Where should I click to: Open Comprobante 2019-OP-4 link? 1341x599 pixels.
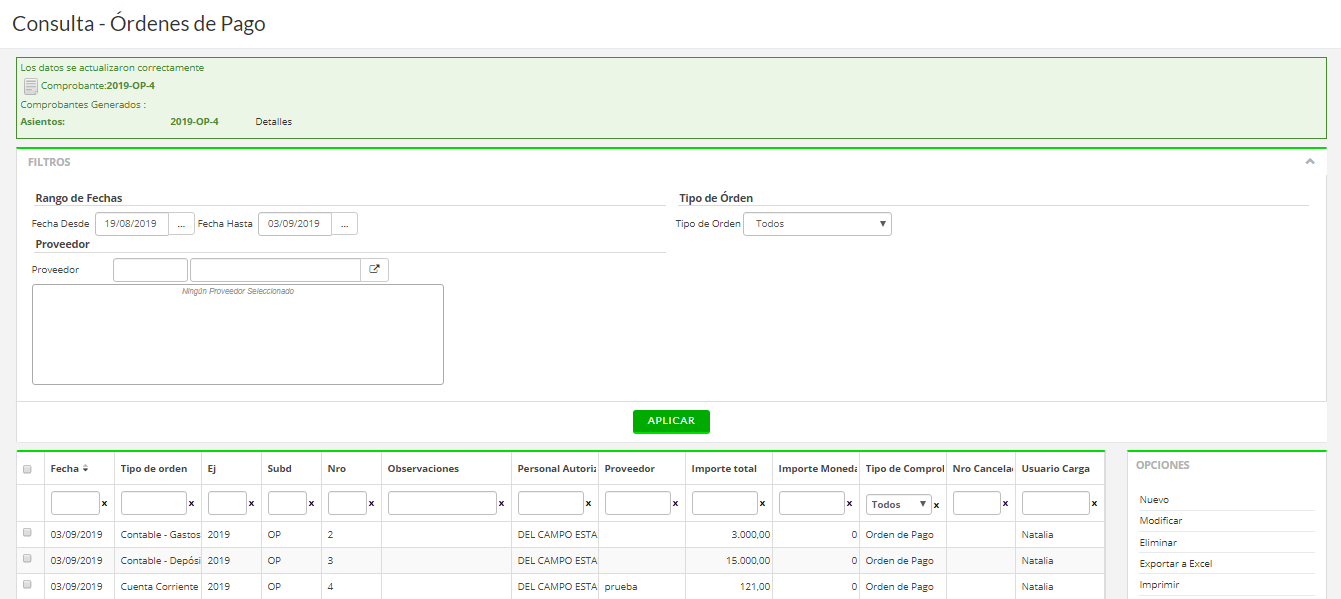[131, 86]
